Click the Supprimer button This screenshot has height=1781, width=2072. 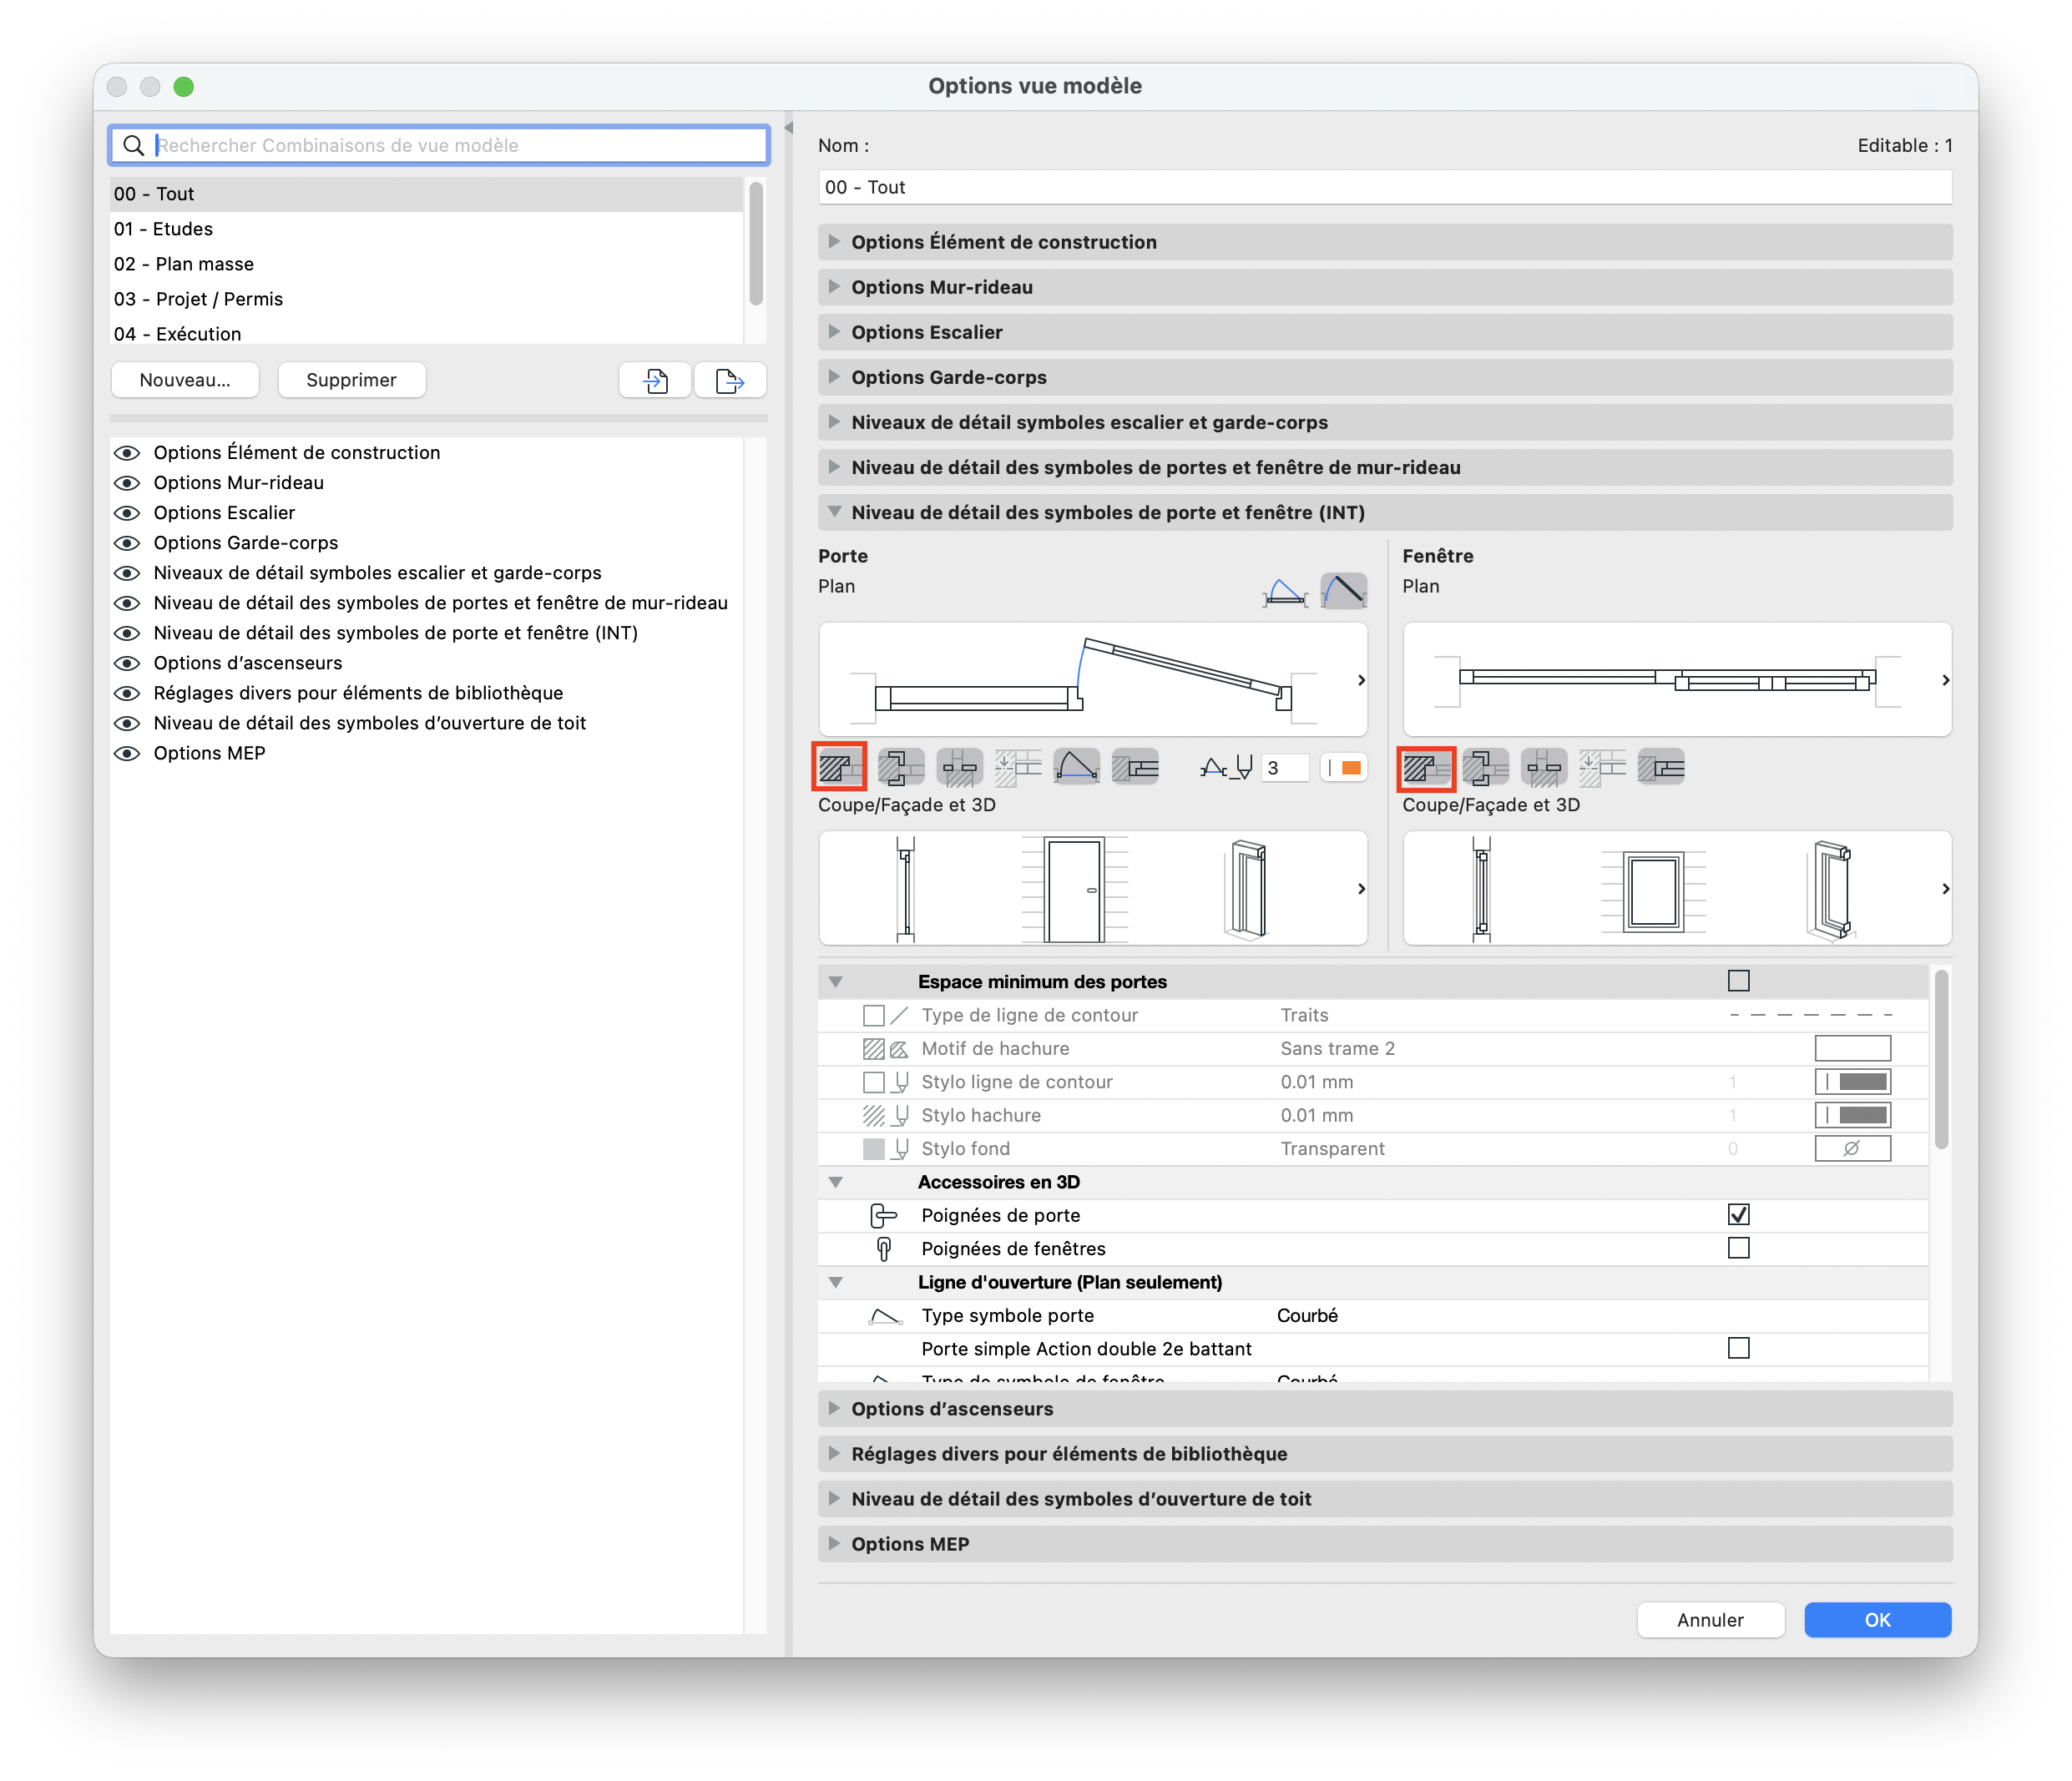coord(351,380)
